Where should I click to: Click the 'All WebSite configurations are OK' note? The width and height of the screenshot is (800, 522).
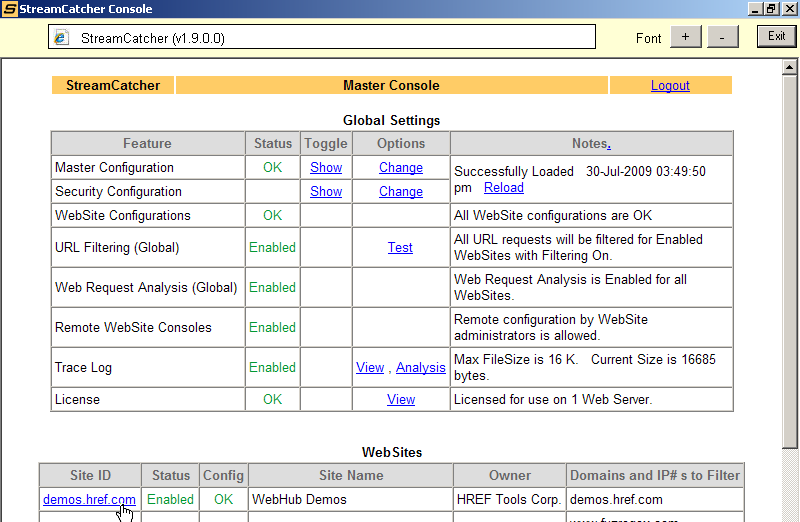[x=553, y=215]
